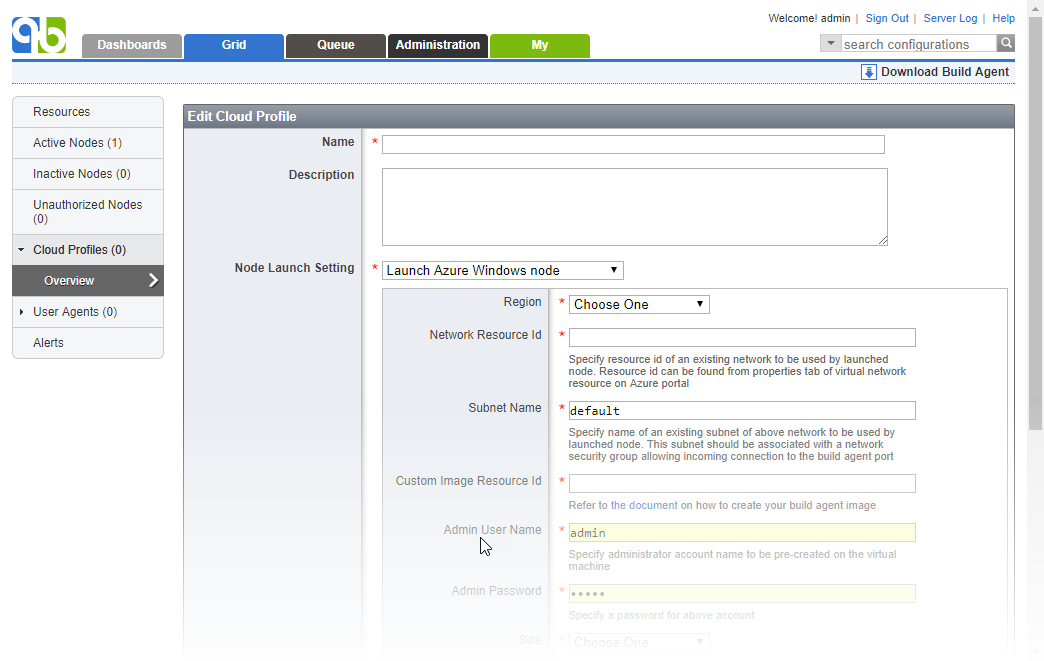Click the Overview chevron arrow
Image resolution: width=1044 pixels, height=661 pixels.
point(153,280)
